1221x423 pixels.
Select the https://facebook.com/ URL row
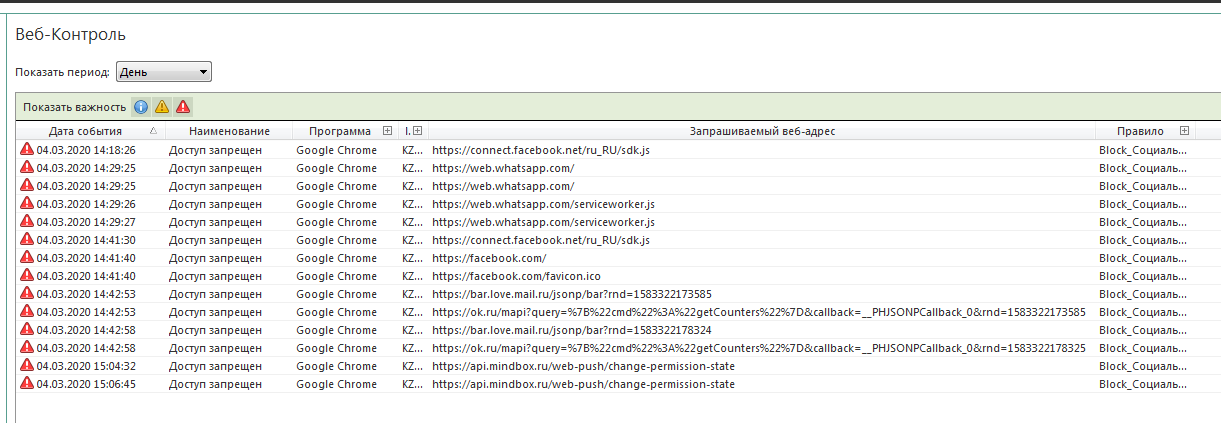[x=489, y=258]
